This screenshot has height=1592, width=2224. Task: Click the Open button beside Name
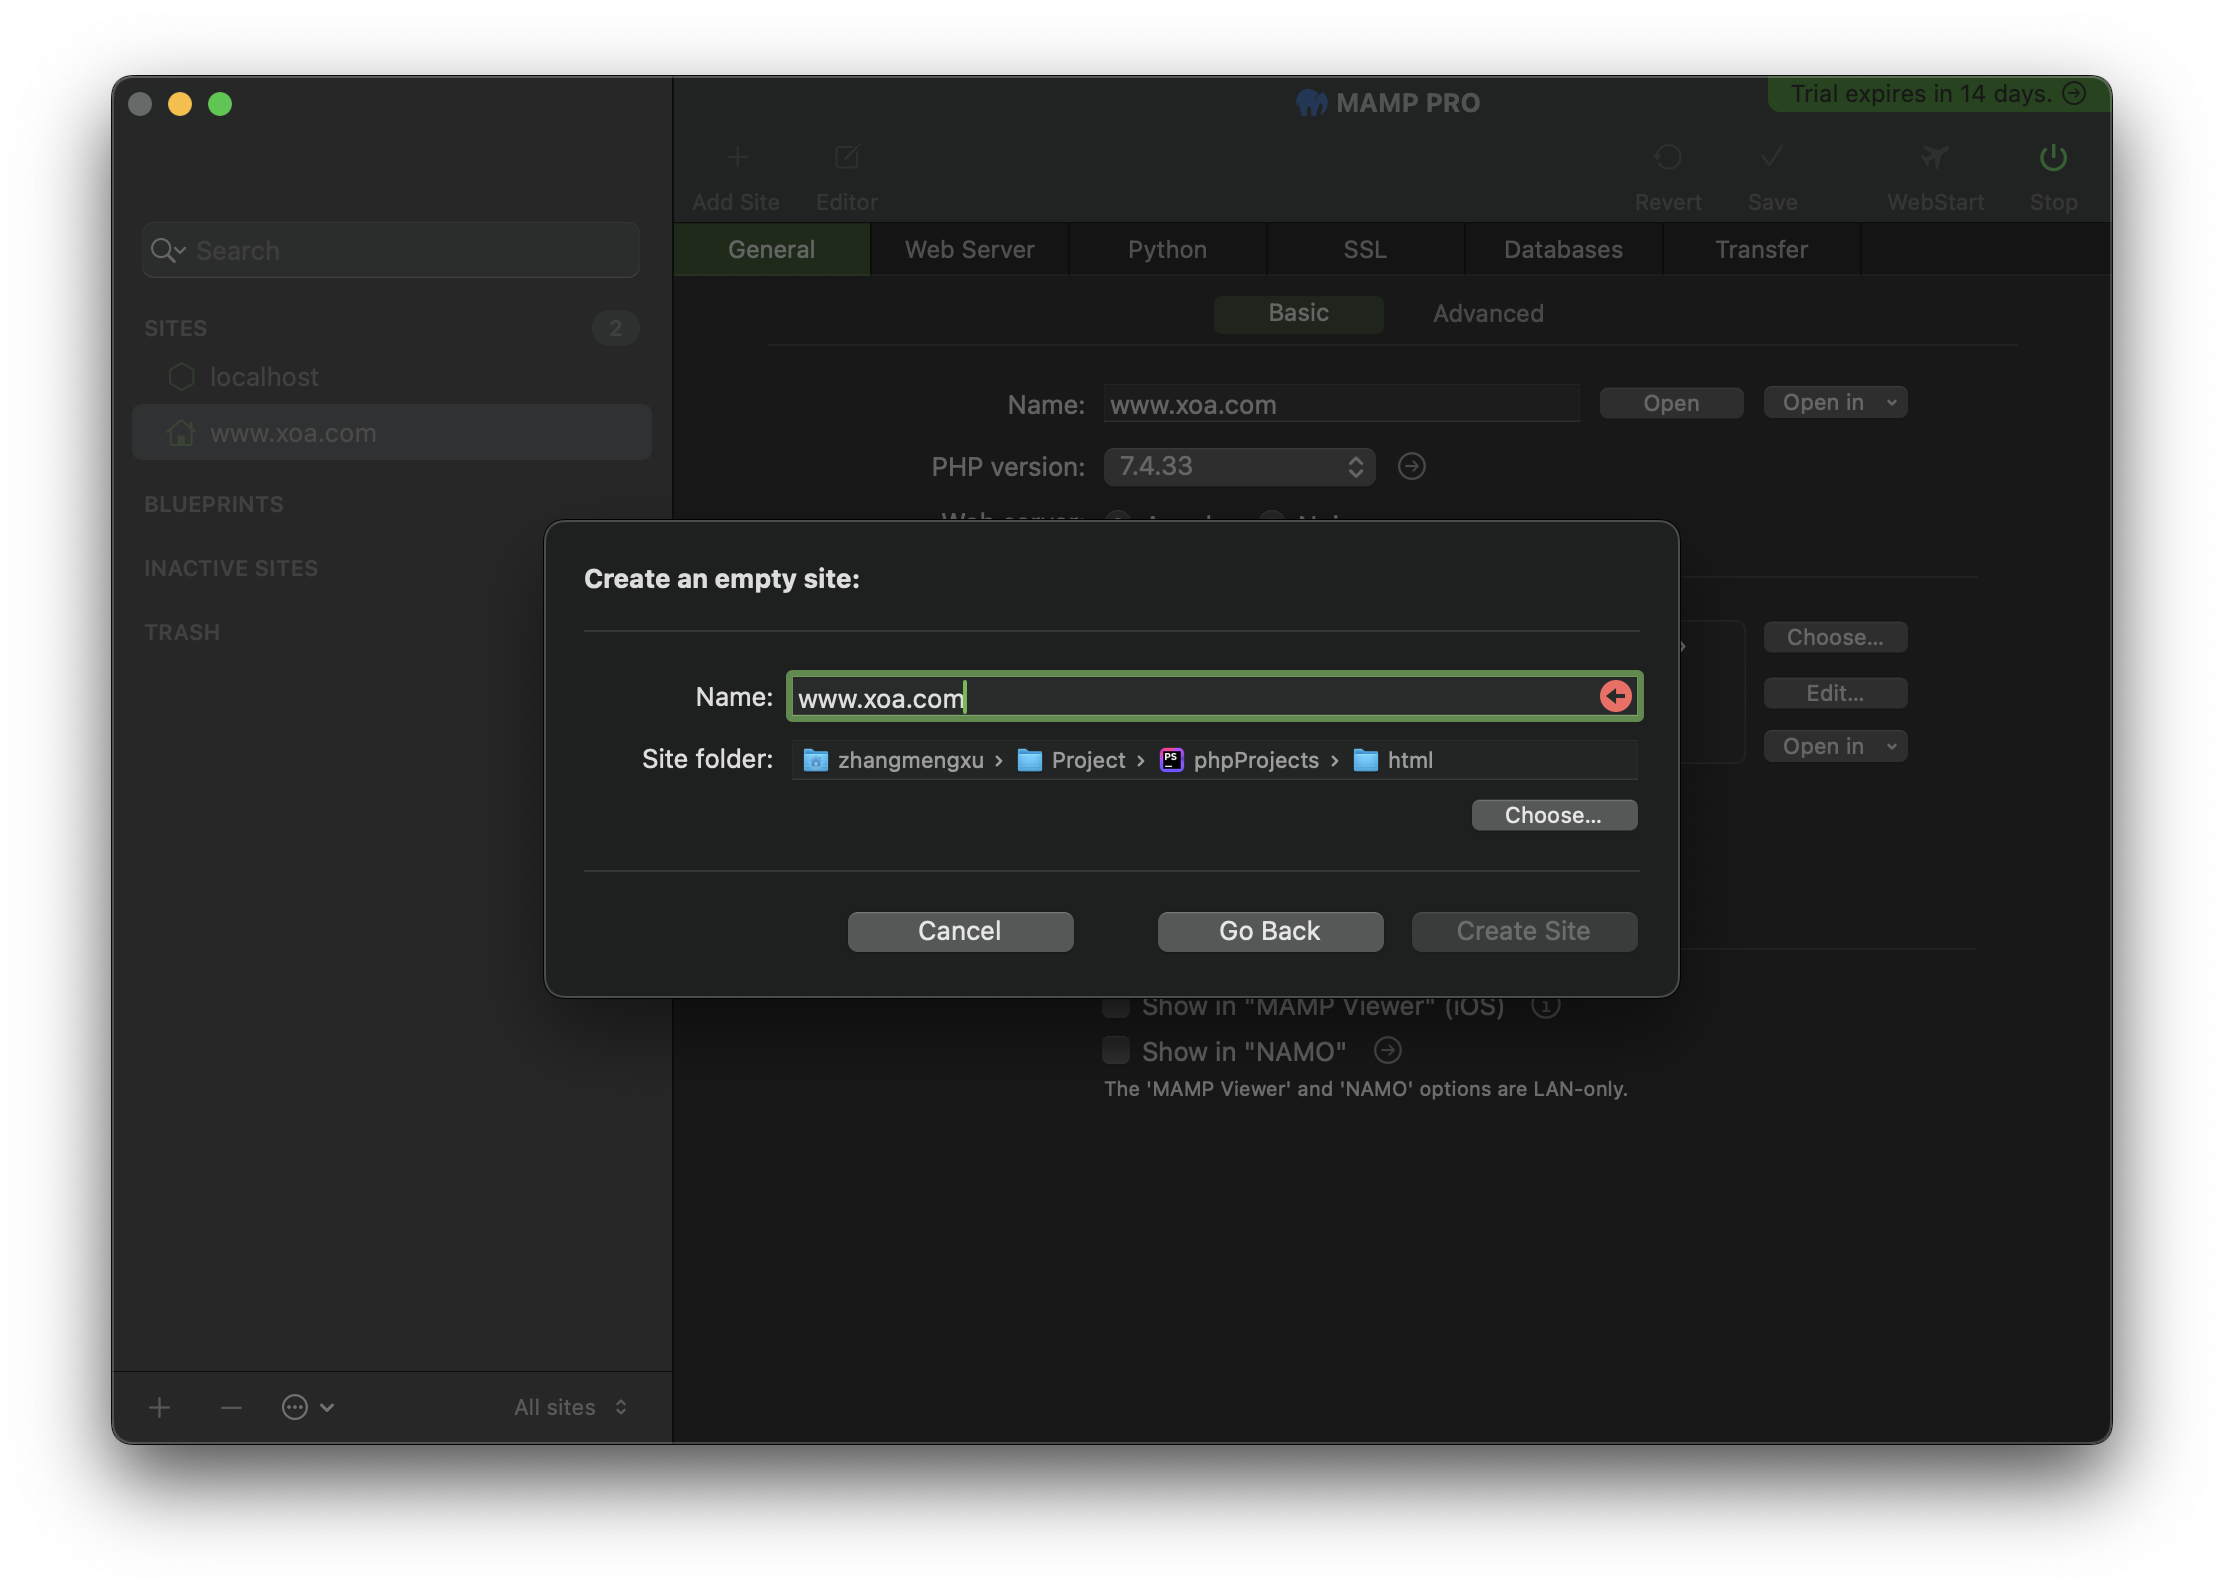tap(1671, 403)
